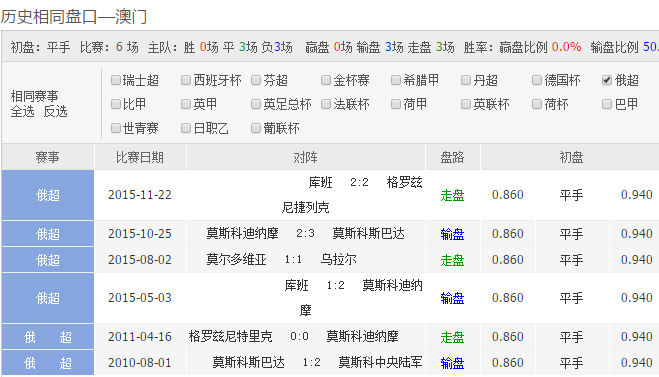Screen dimensions: 659x377
Task: Select the 荷甲 checkbox
Action: click(396, 104)
